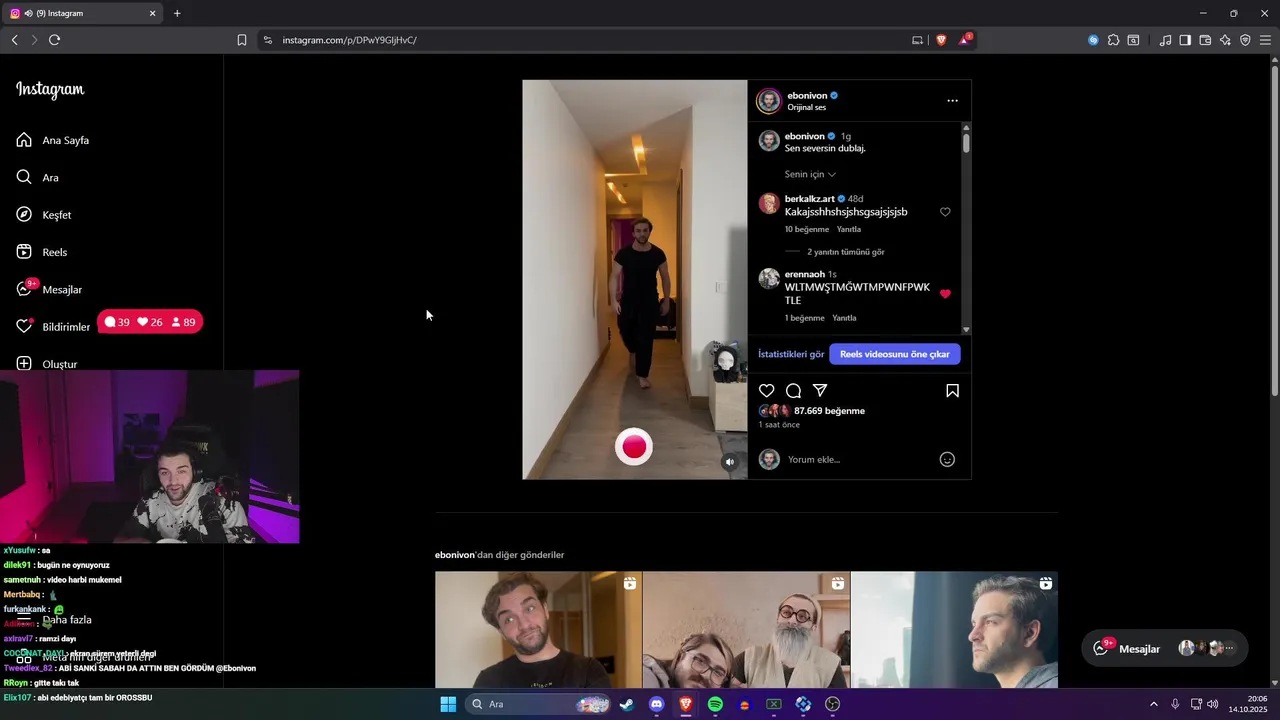Open first related reel thumbnail with confused man
Screen dimensions: 1280x720
[538, 630]
